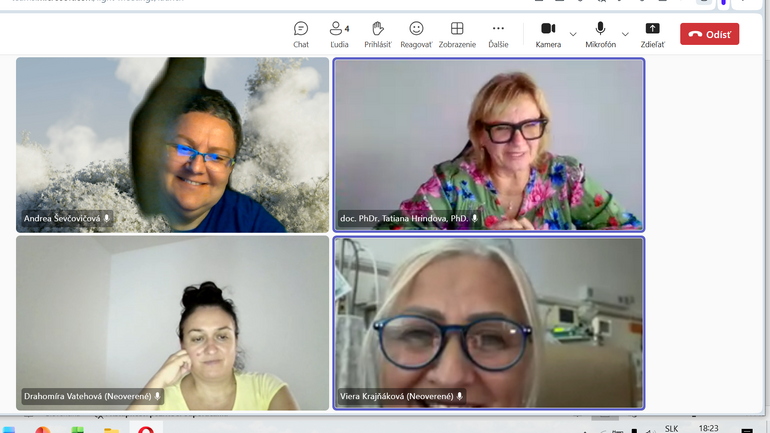Select Drahomíra Vatehová video tile
Screen dimensions: 770x433
172,323
